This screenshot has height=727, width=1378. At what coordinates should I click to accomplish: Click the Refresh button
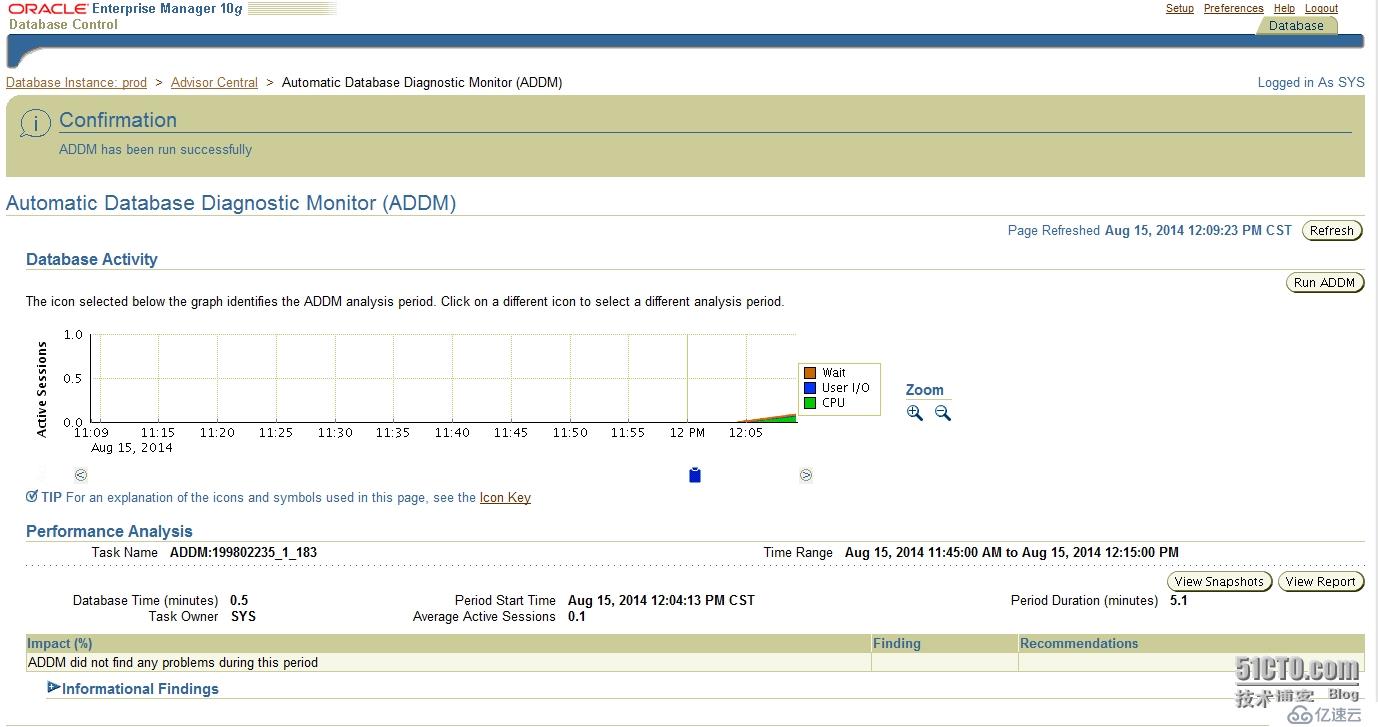tap(1332, 231)
